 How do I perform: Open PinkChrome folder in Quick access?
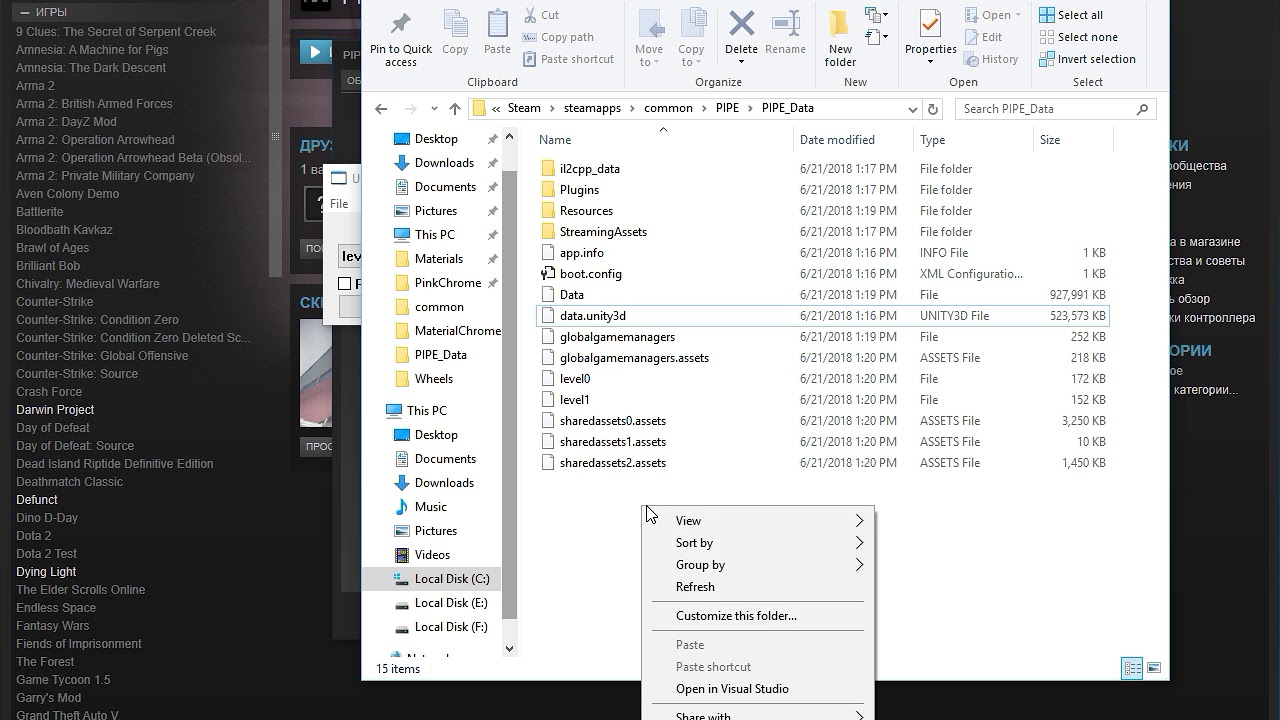click(x=447, y=283)
